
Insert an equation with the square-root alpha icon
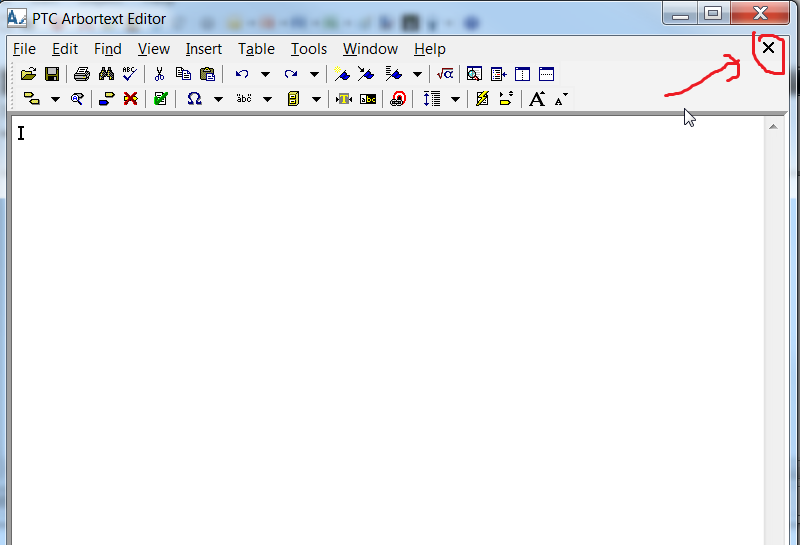(x=445, y=74)
